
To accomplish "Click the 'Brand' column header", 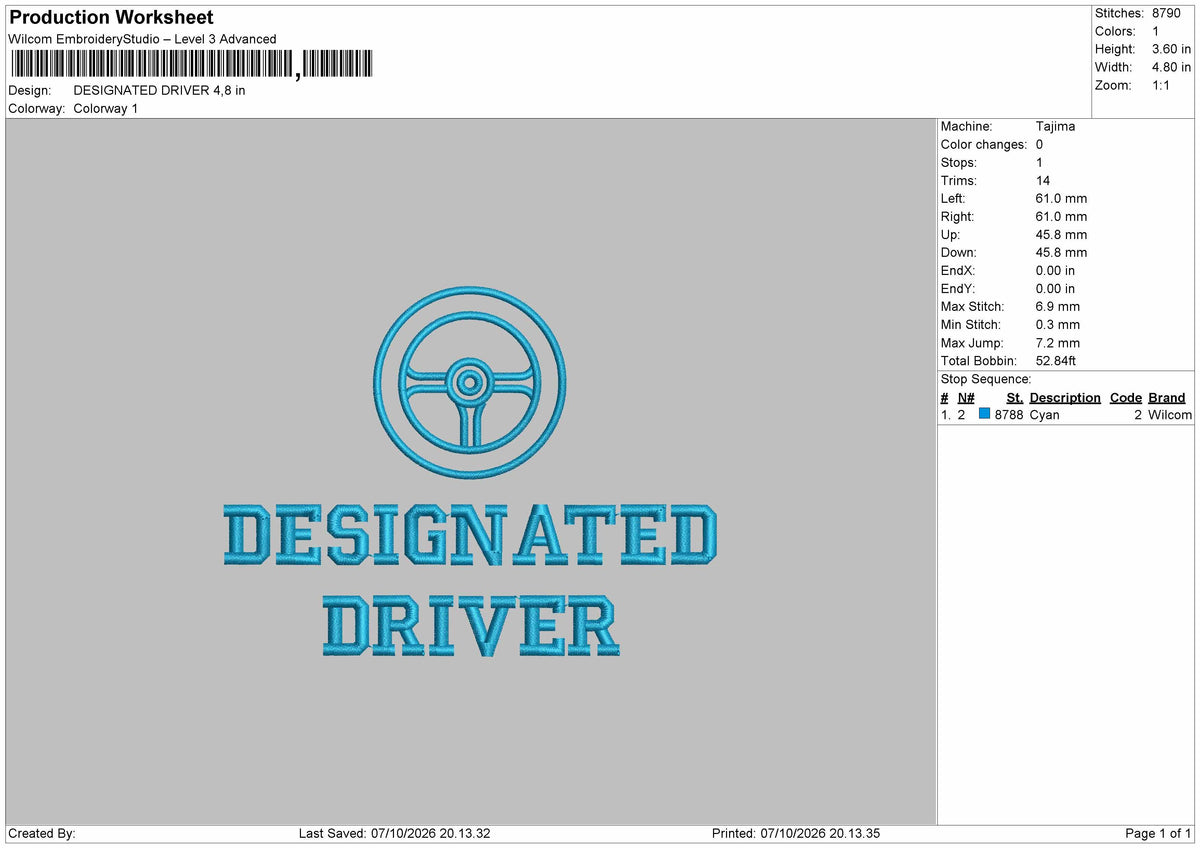I will [x=1166, y=397].
